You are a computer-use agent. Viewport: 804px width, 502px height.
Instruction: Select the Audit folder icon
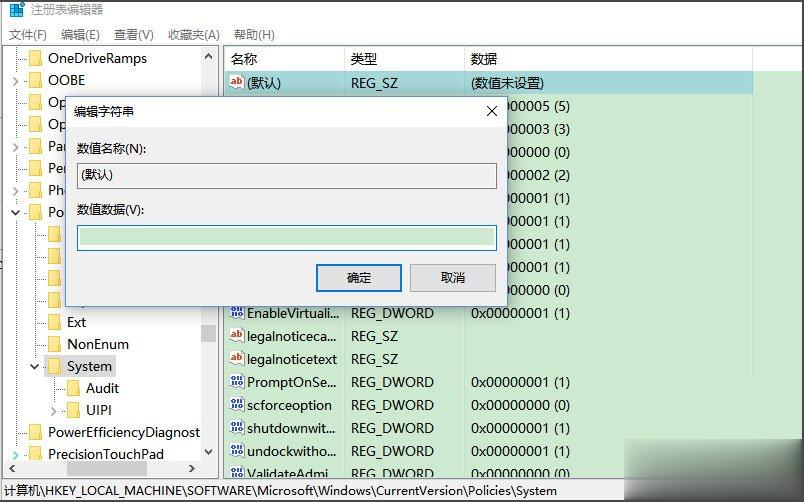pos(73,388)
